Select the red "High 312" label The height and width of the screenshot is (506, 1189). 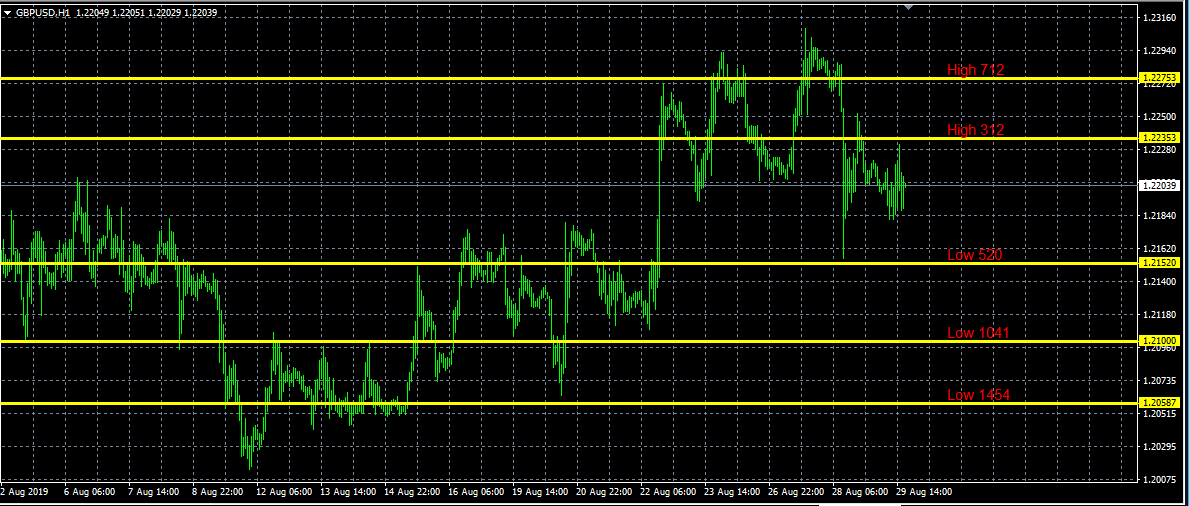975,130
